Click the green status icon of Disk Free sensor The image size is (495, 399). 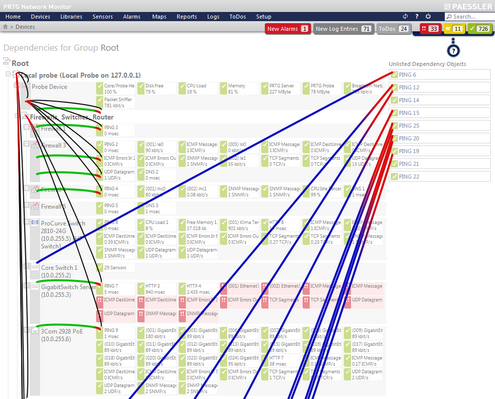coord(141,88)
